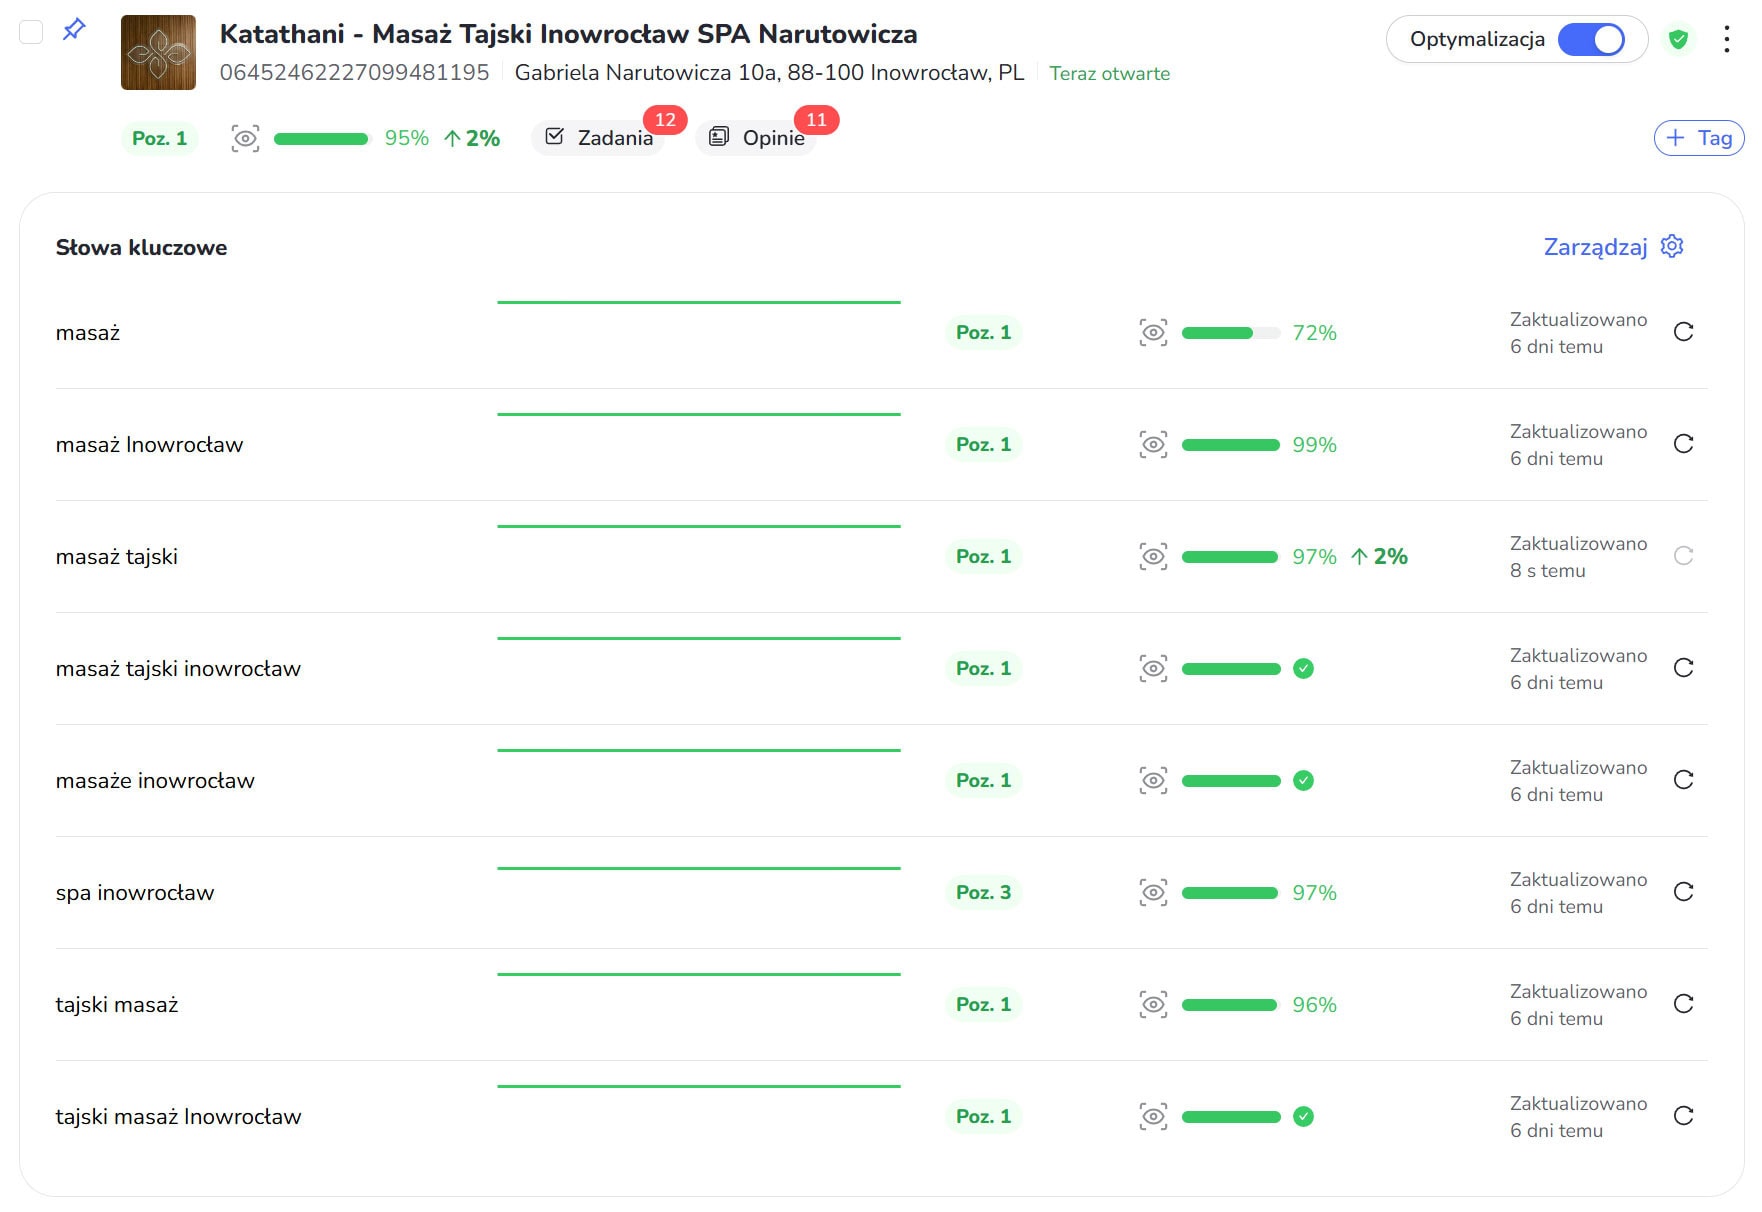The width and height of the screenshot is (1762, 1212).
Task: Click visibility eye icon for 'masaż tajski'
Action: [x=1153, y=557]
